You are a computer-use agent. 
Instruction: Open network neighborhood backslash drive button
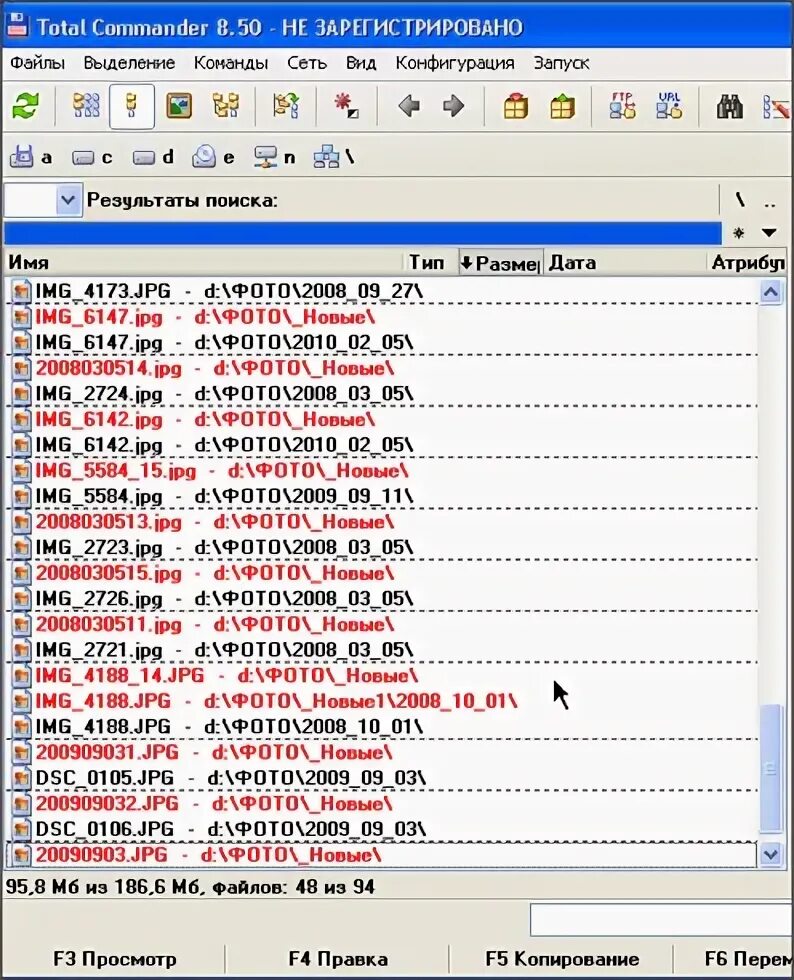pos(334,157)
